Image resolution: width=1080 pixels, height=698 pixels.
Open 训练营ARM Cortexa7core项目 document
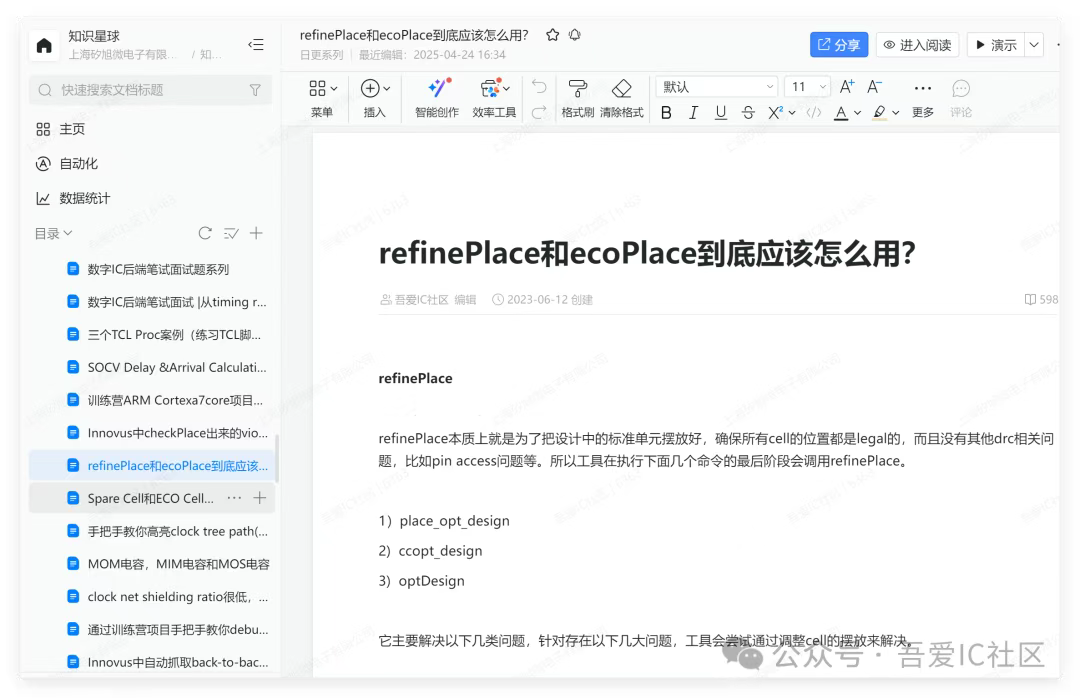[152, 400]
